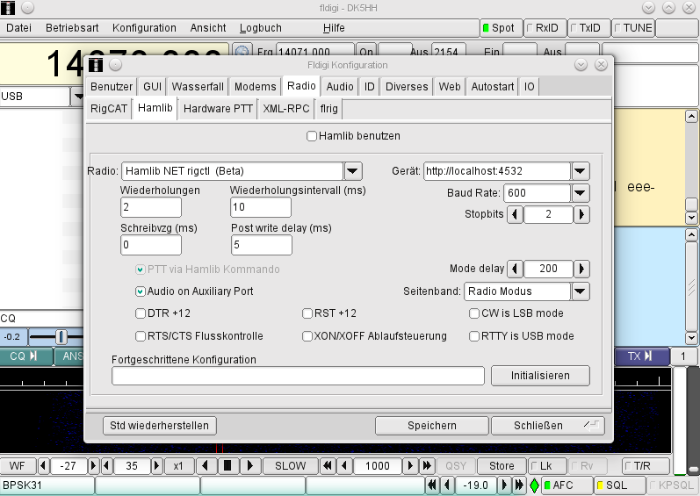
Task: Switch to the Audio tab
Action: [x=340, y=87]
